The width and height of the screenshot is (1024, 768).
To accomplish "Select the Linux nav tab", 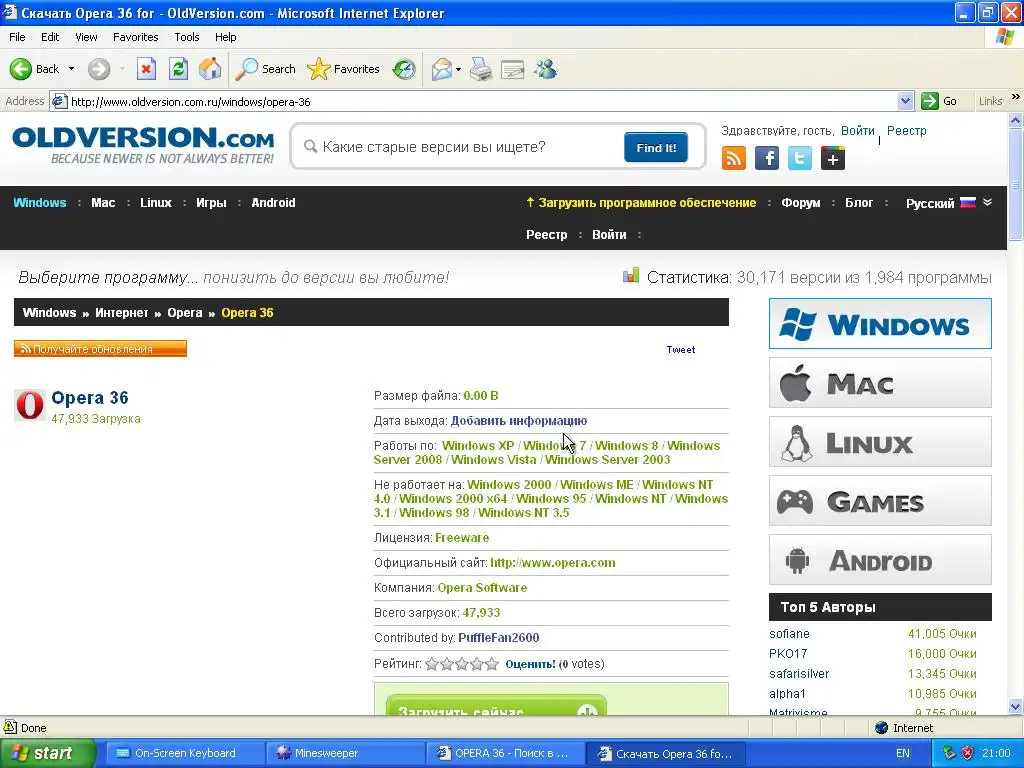I will point(156,202).
